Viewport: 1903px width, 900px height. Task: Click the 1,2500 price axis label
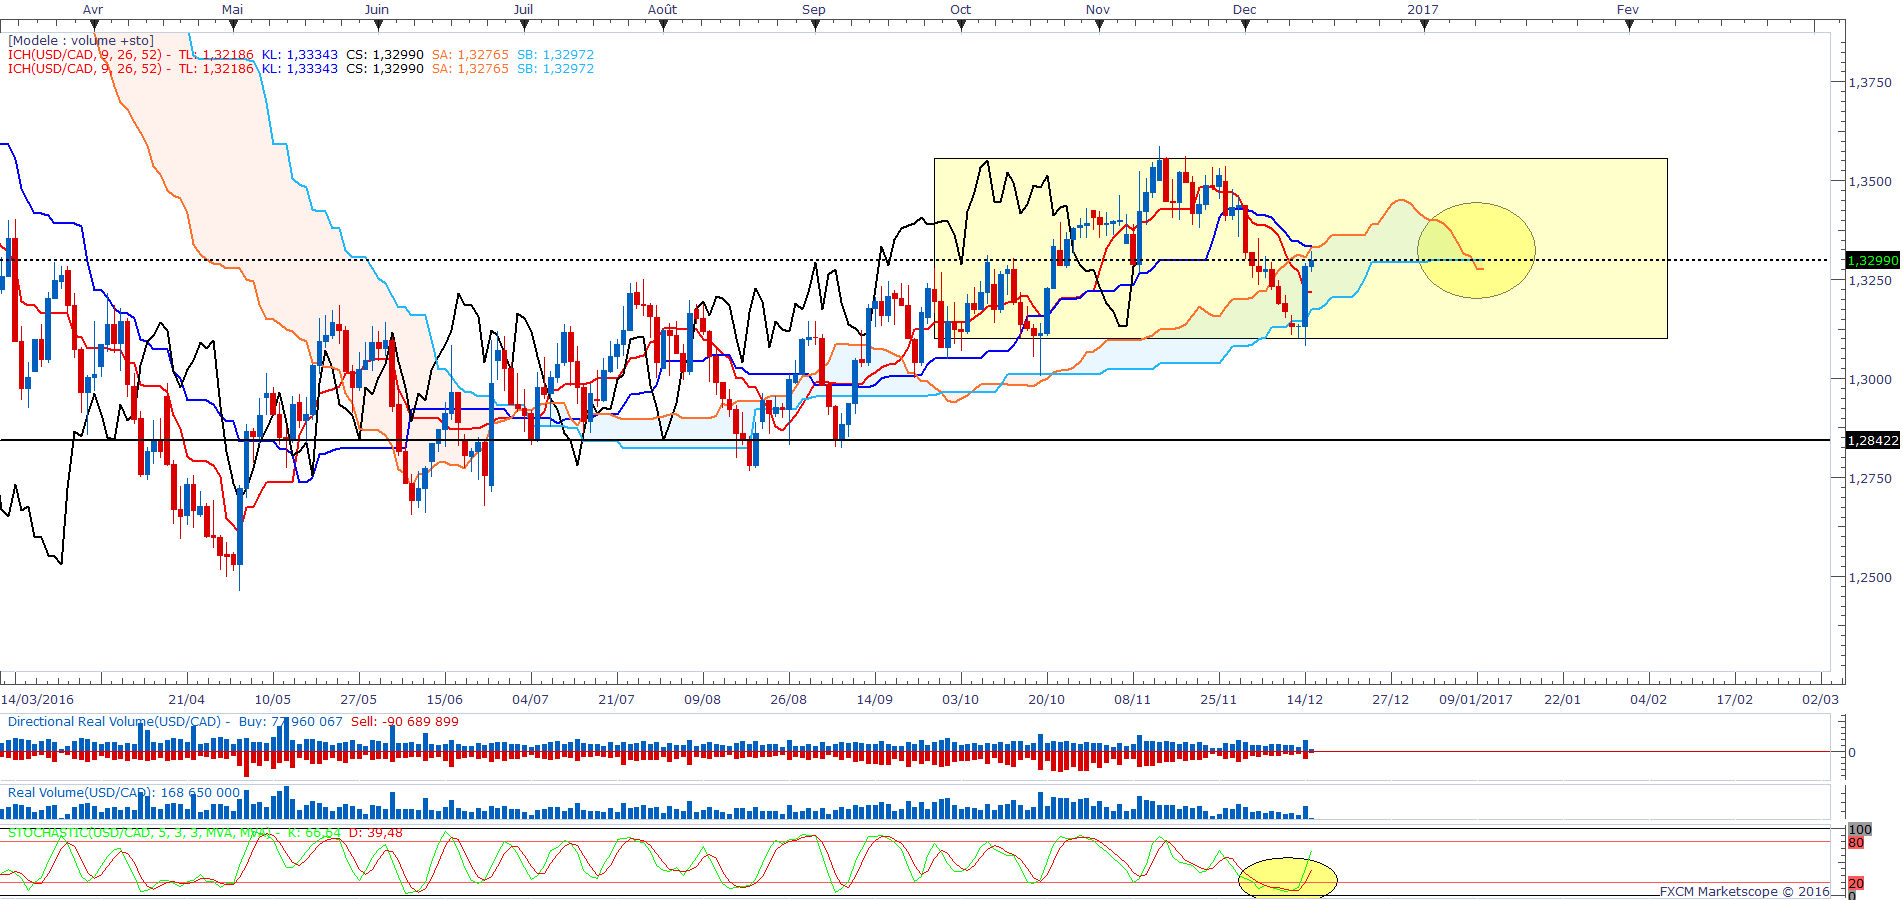(x=1870, y=578)
